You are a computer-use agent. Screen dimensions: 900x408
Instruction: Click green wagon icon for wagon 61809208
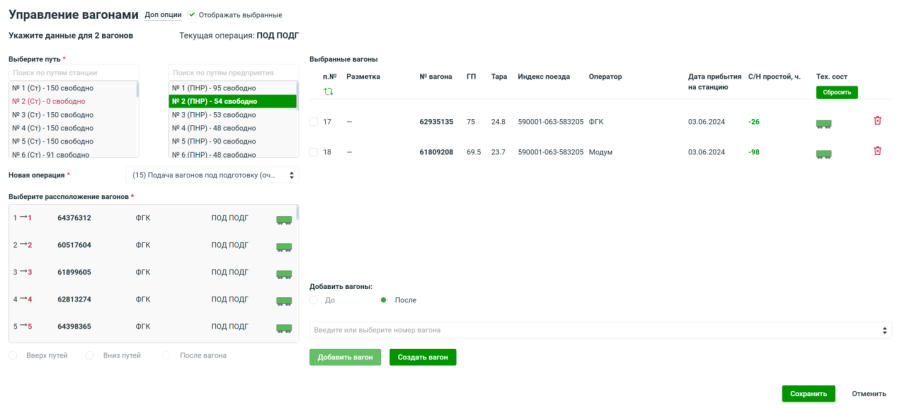[825, 153]
